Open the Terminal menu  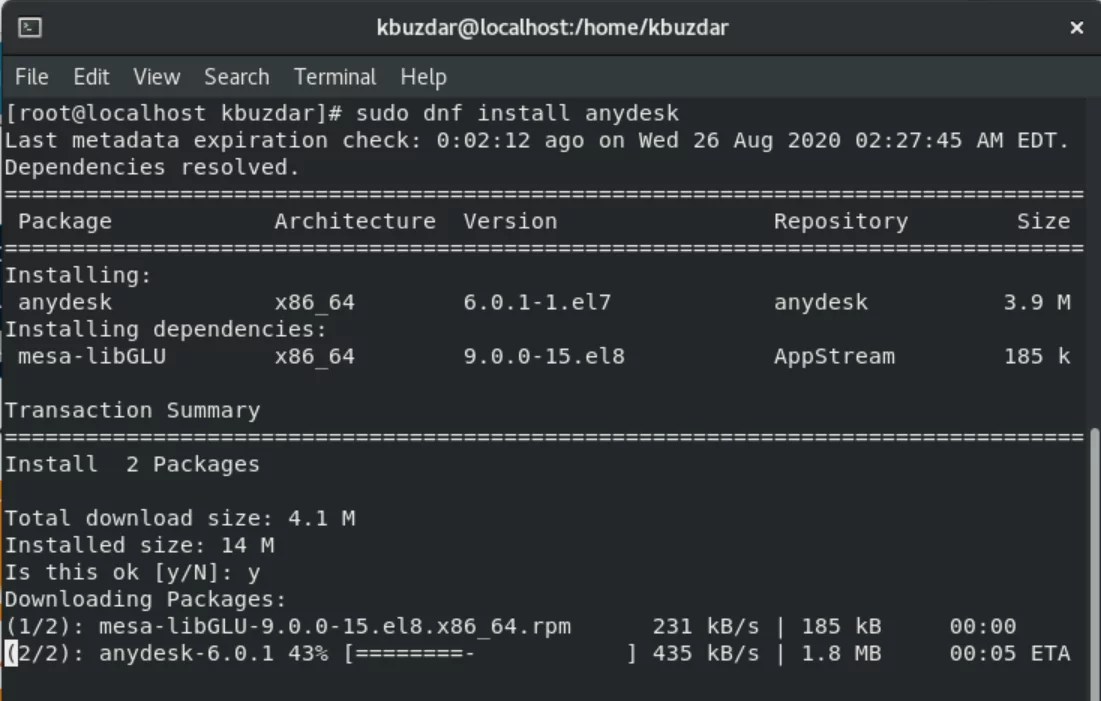pyautogui.click(x=334, y=77)
